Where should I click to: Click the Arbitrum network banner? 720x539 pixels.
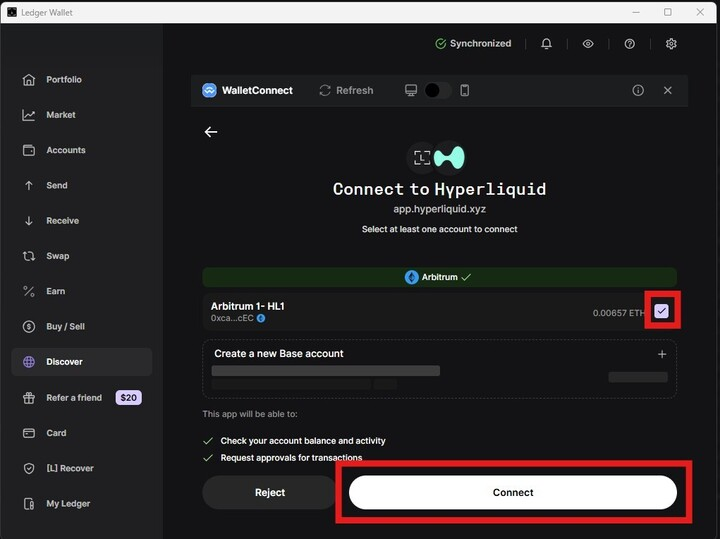coord(439,277)
